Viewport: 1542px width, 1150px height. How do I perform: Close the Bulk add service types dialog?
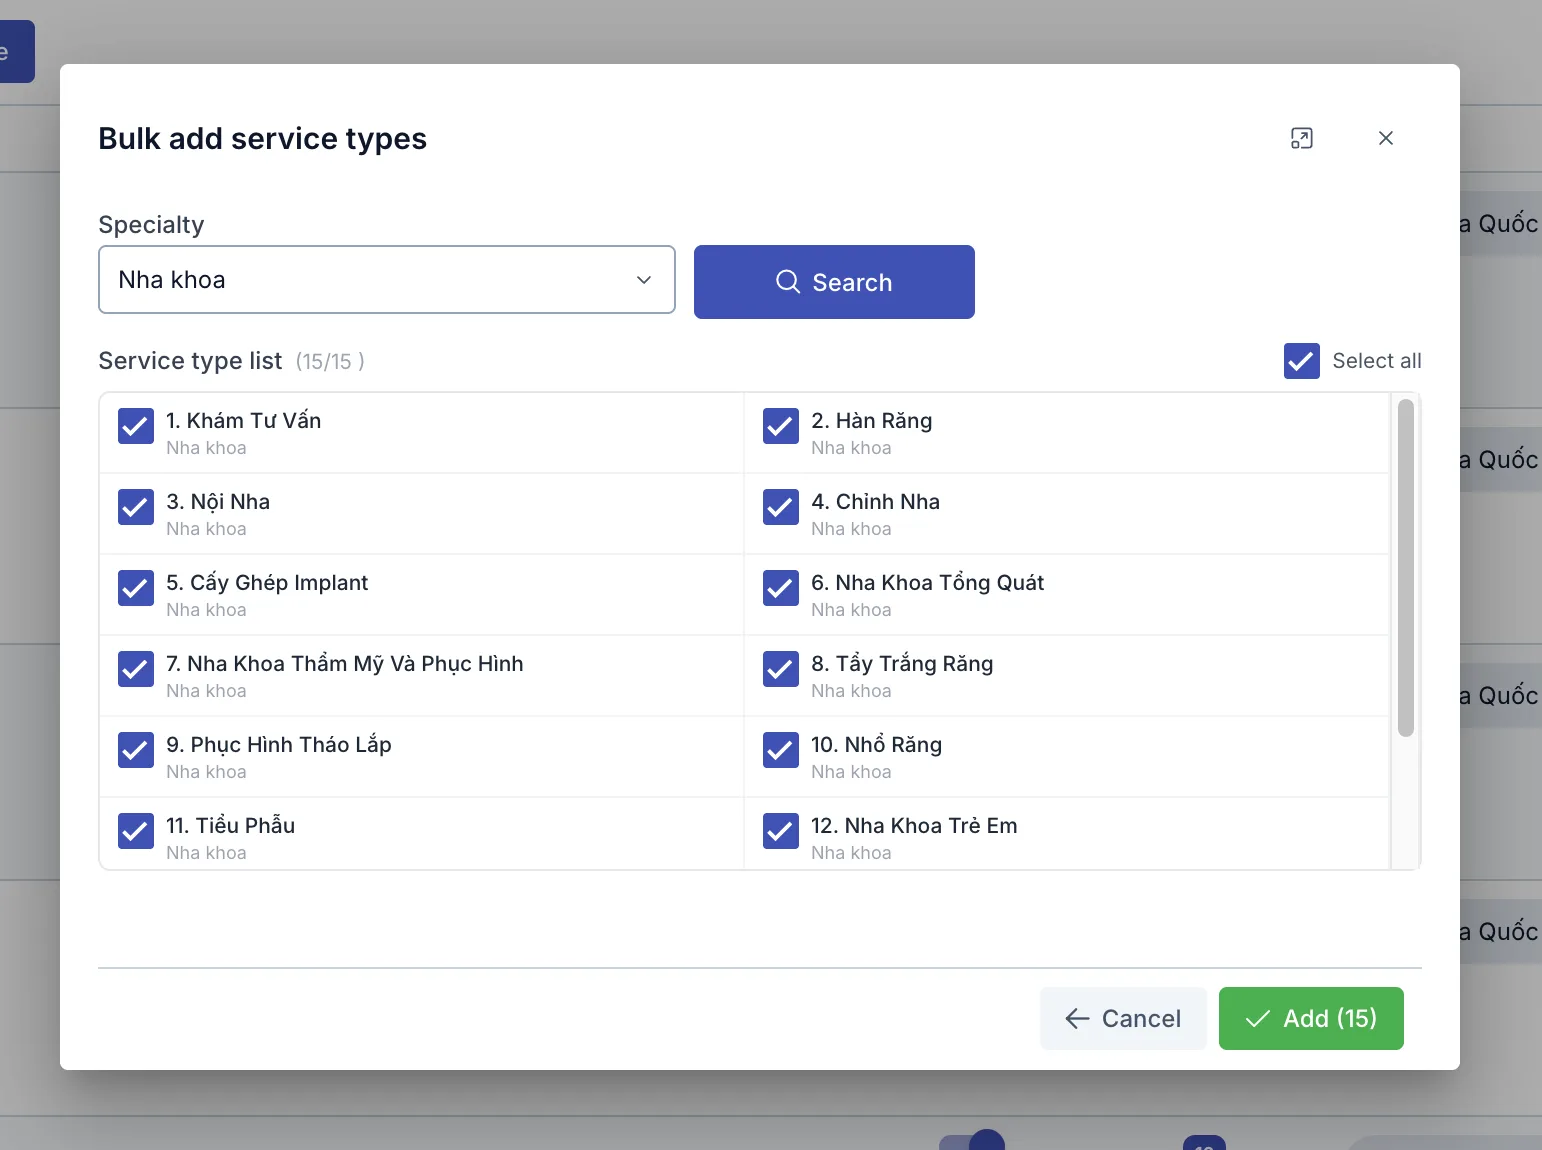tap(1385, 138)
